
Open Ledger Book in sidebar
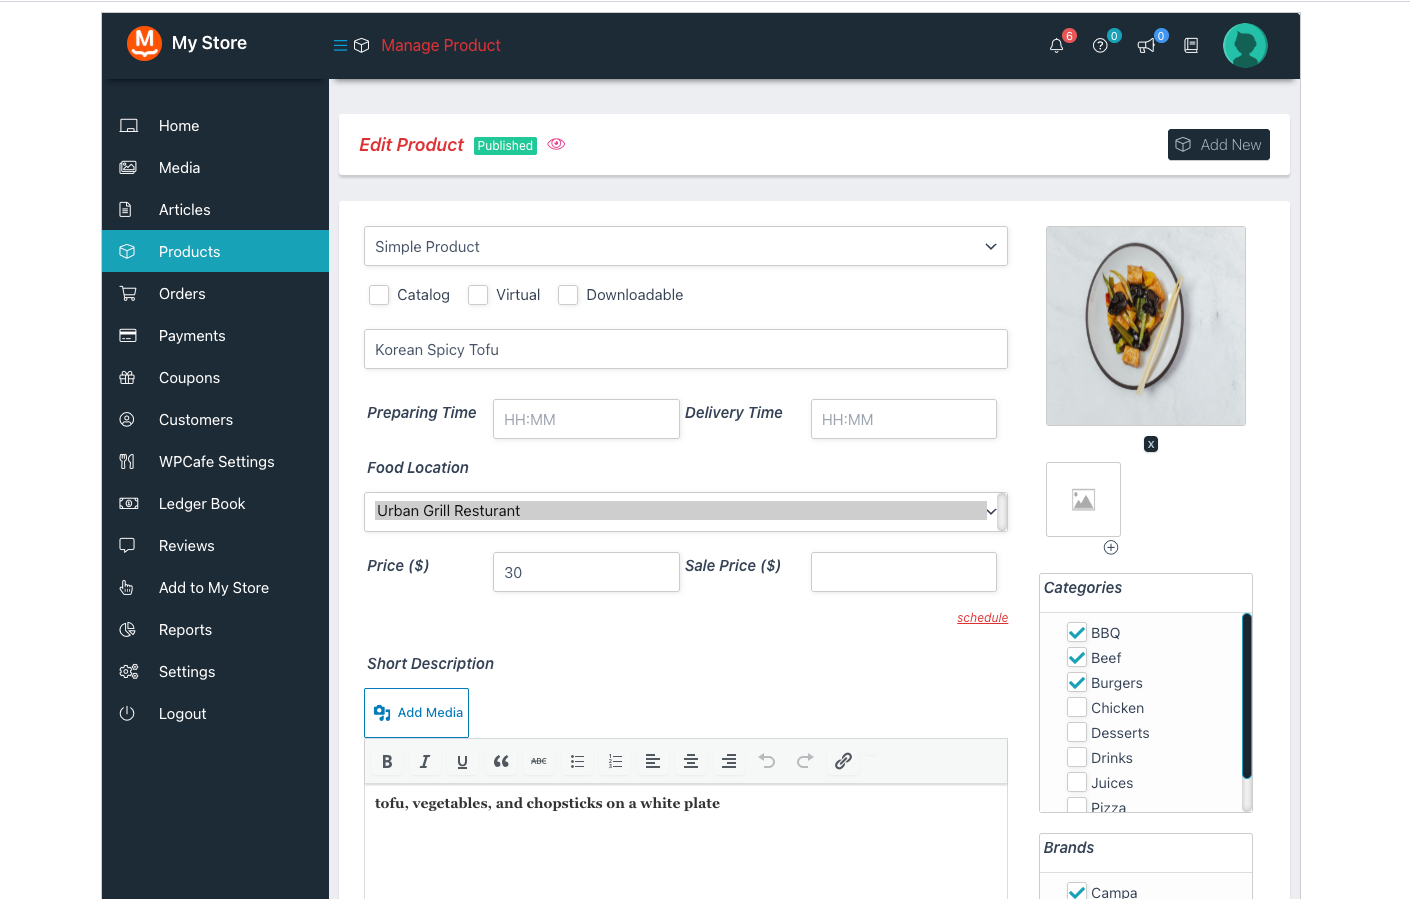(215, 504)
